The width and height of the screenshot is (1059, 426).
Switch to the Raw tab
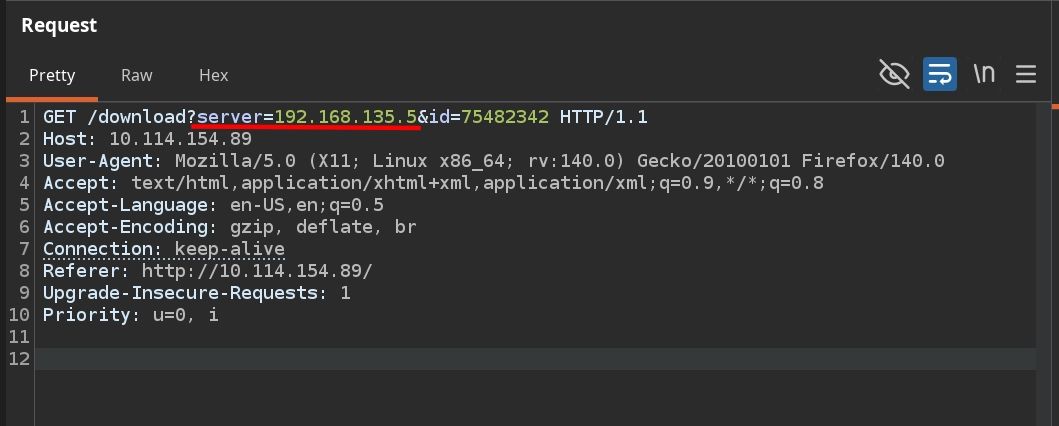137,75
